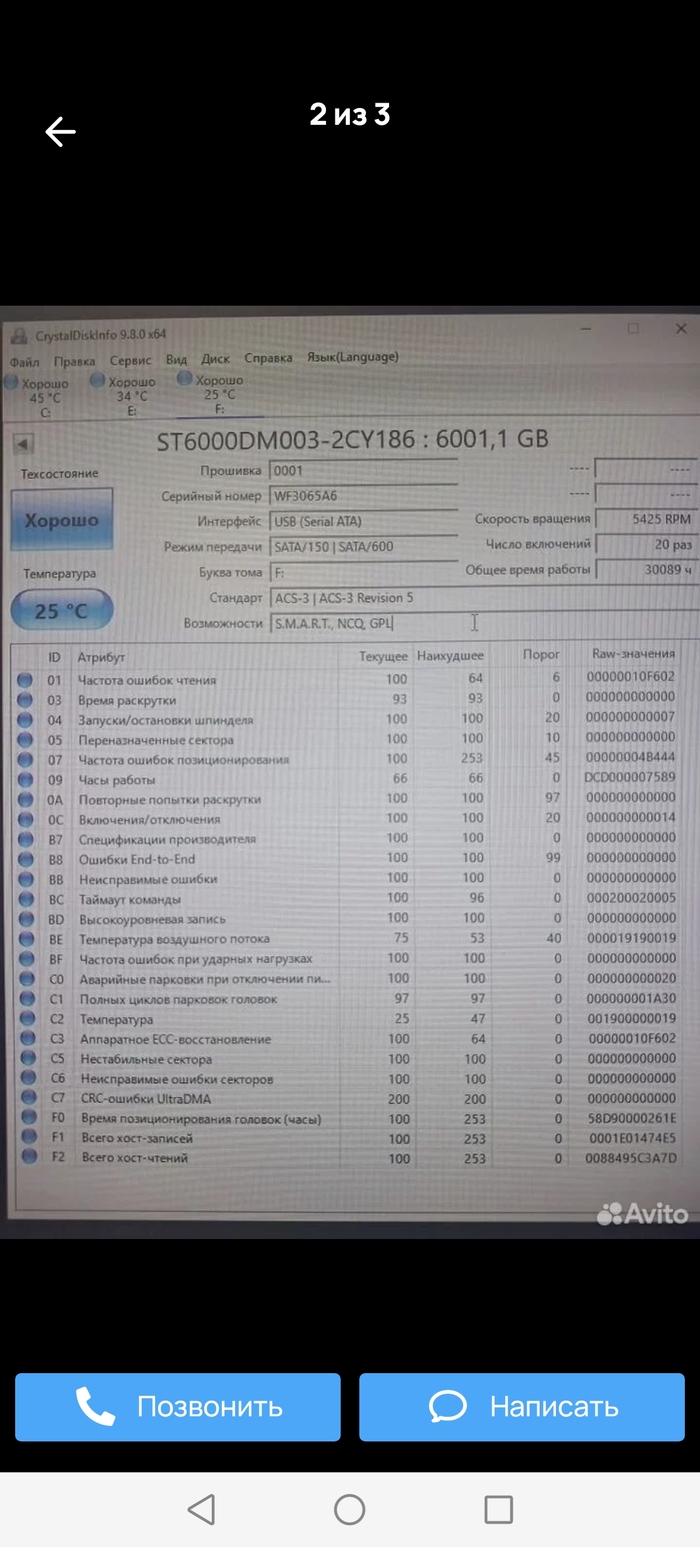The height and width of the screenshot is (1547, 700).
Task: Click status dot for Температура воздушного потока
Action: click(x=25, y=939)
